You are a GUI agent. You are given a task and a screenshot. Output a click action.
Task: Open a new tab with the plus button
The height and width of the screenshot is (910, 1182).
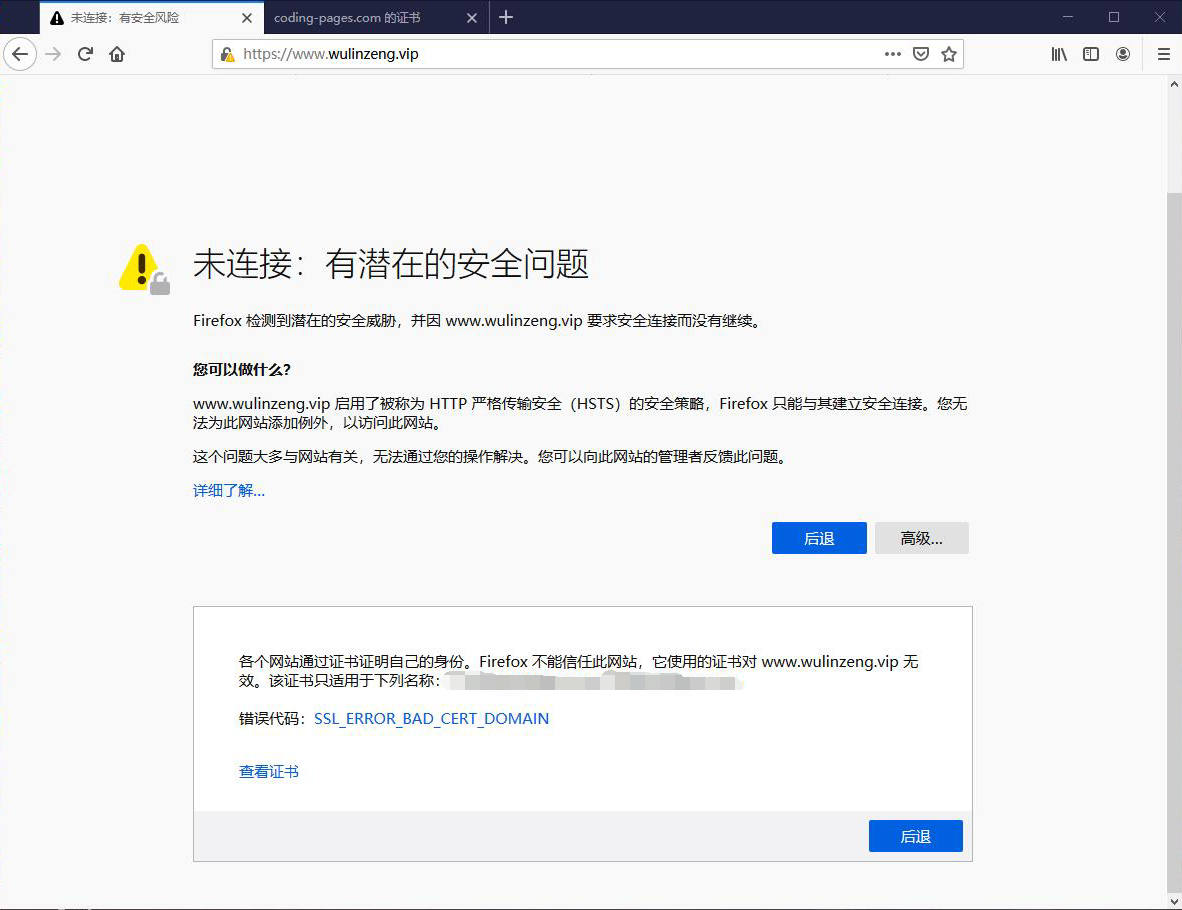pyautogui.click(x=506, y=17)
